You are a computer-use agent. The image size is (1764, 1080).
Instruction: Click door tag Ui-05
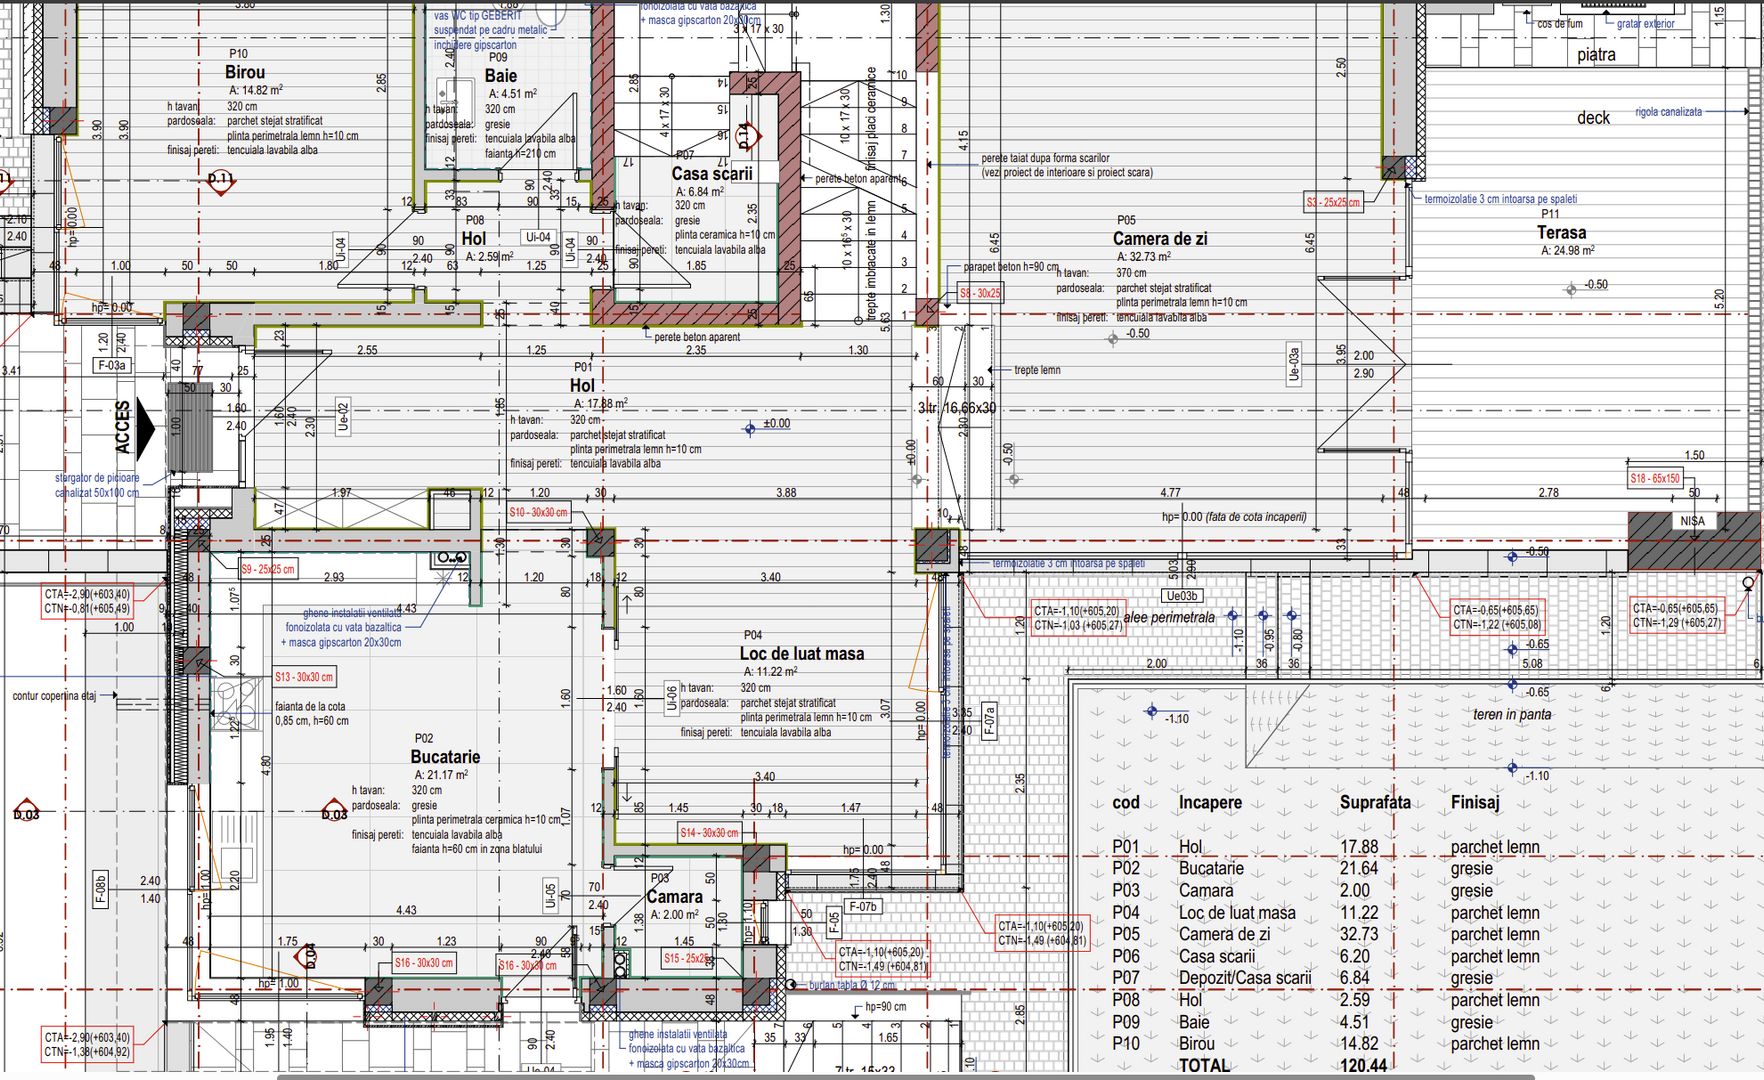pyautogui.click(x=550, y=896)
